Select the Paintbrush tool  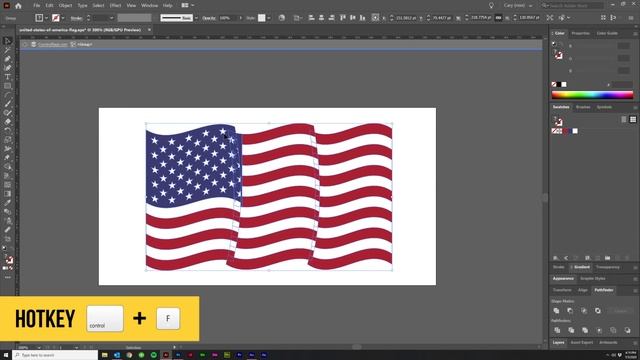pyautogui.click(x=7, y=104)
